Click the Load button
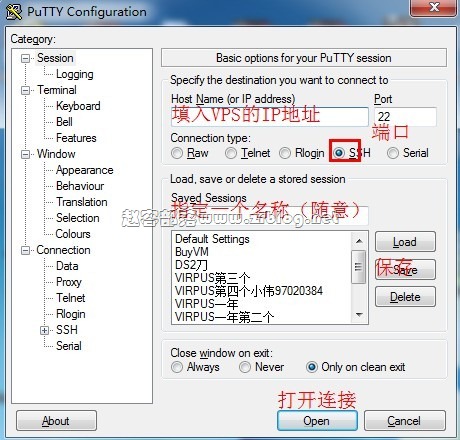The height and width of the screenshot is (440, 460). pyautogui.click(x=405, y=242)
